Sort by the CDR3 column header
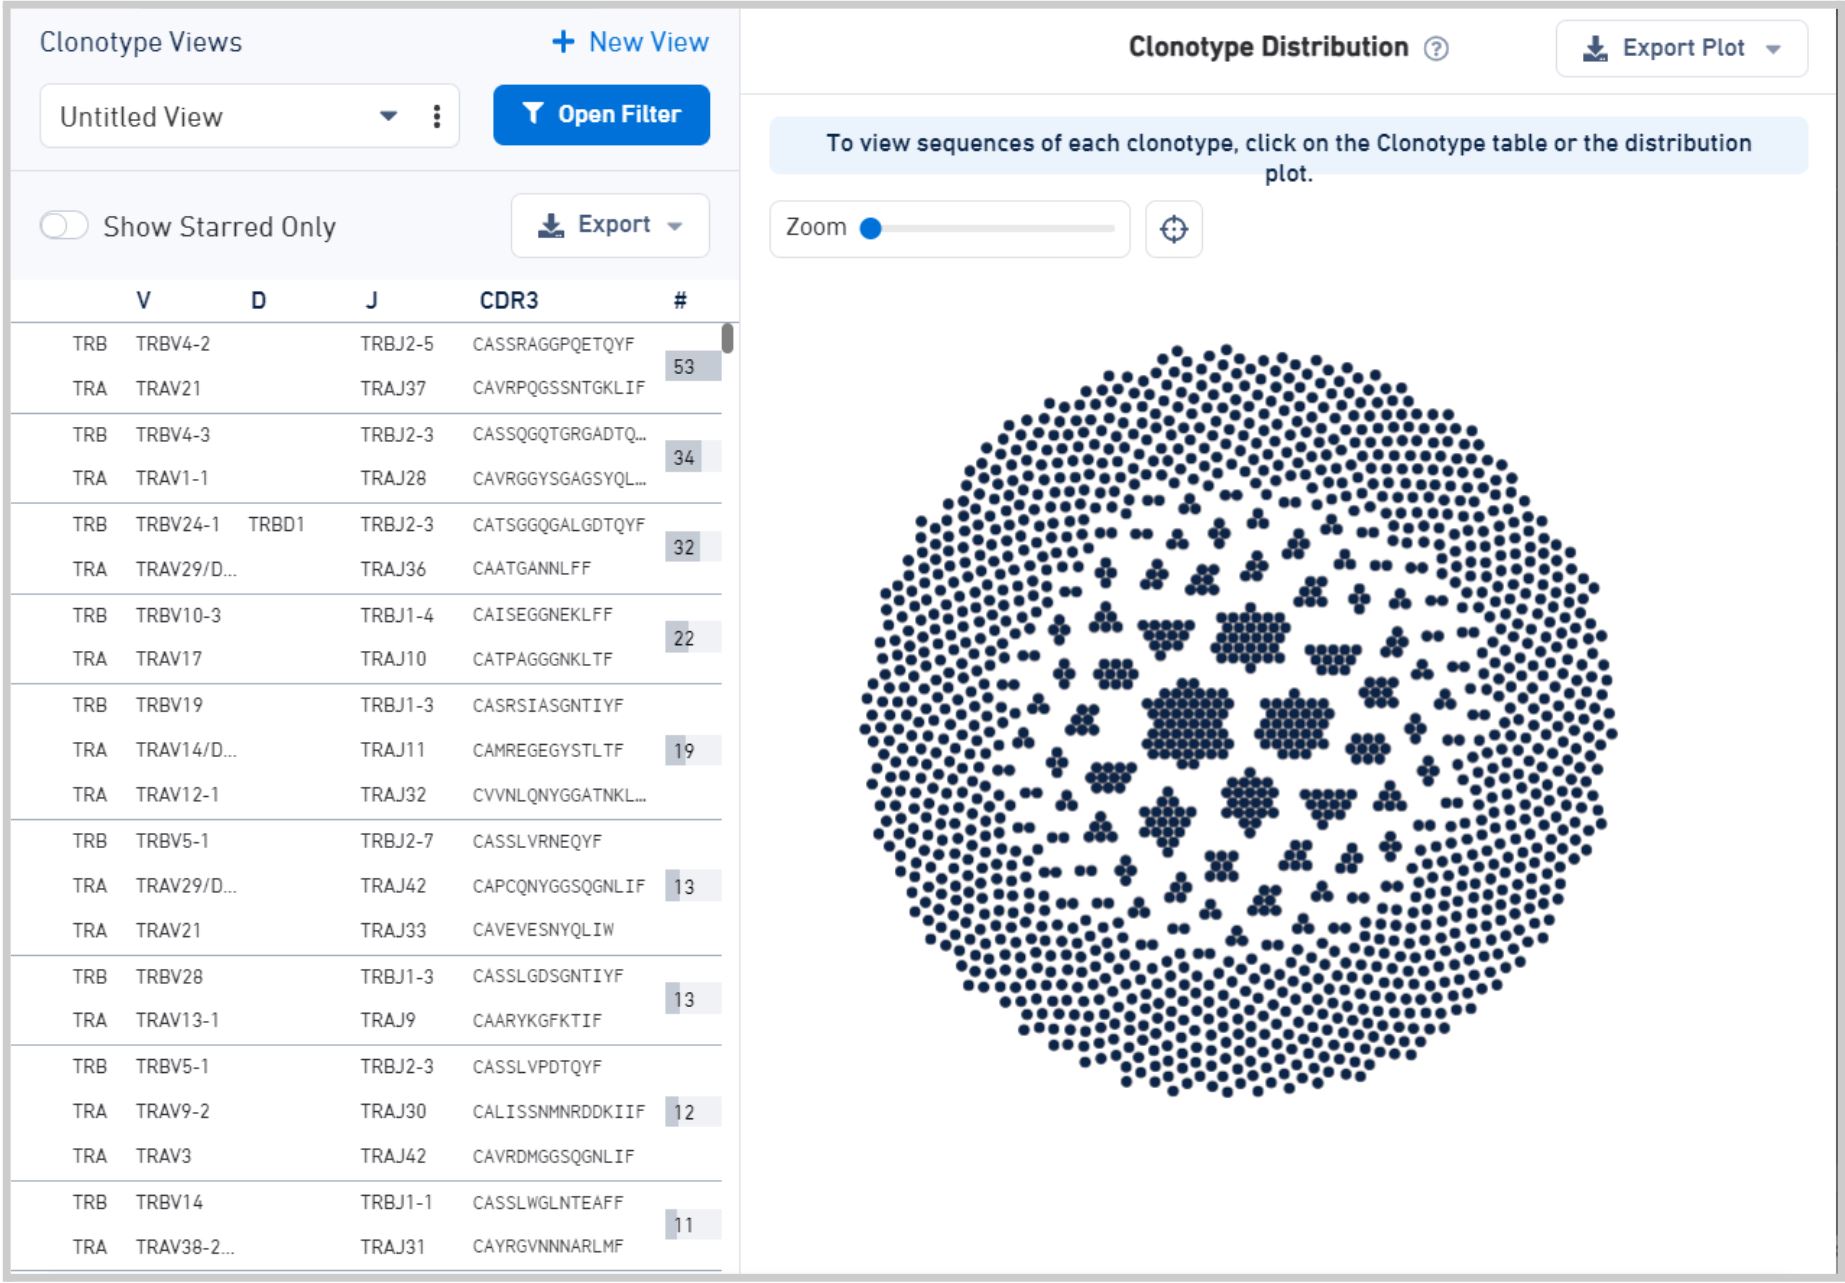 pos(508,301)
